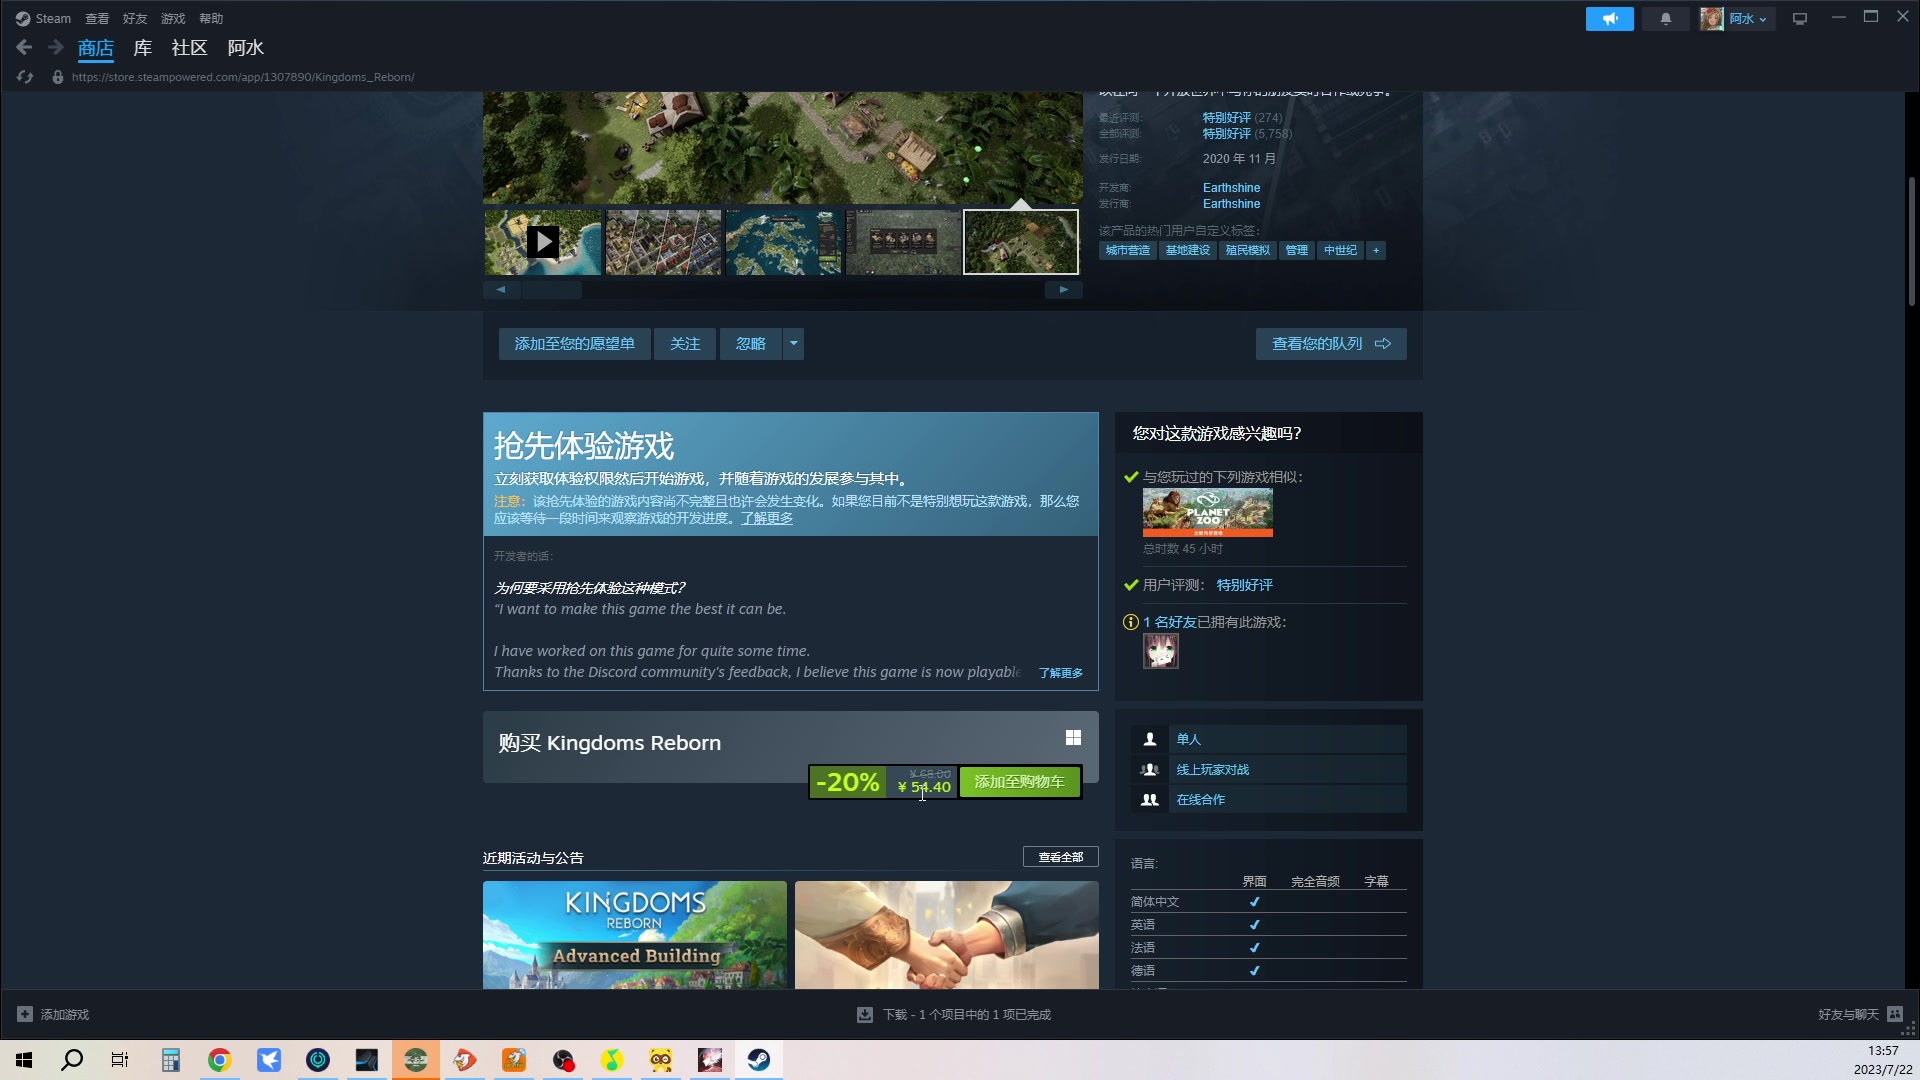Open the Earthshine developer link
Viewport: 1920px width, 1080px height.
coord(1231,188)
